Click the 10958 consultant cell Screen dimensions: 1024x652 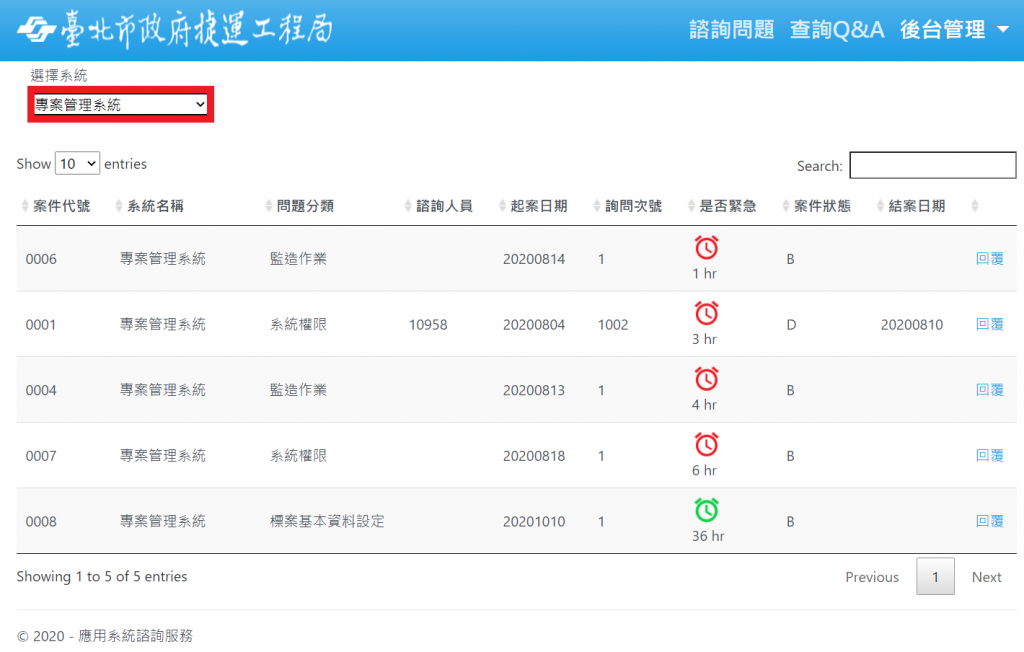[x=428, y=325]
